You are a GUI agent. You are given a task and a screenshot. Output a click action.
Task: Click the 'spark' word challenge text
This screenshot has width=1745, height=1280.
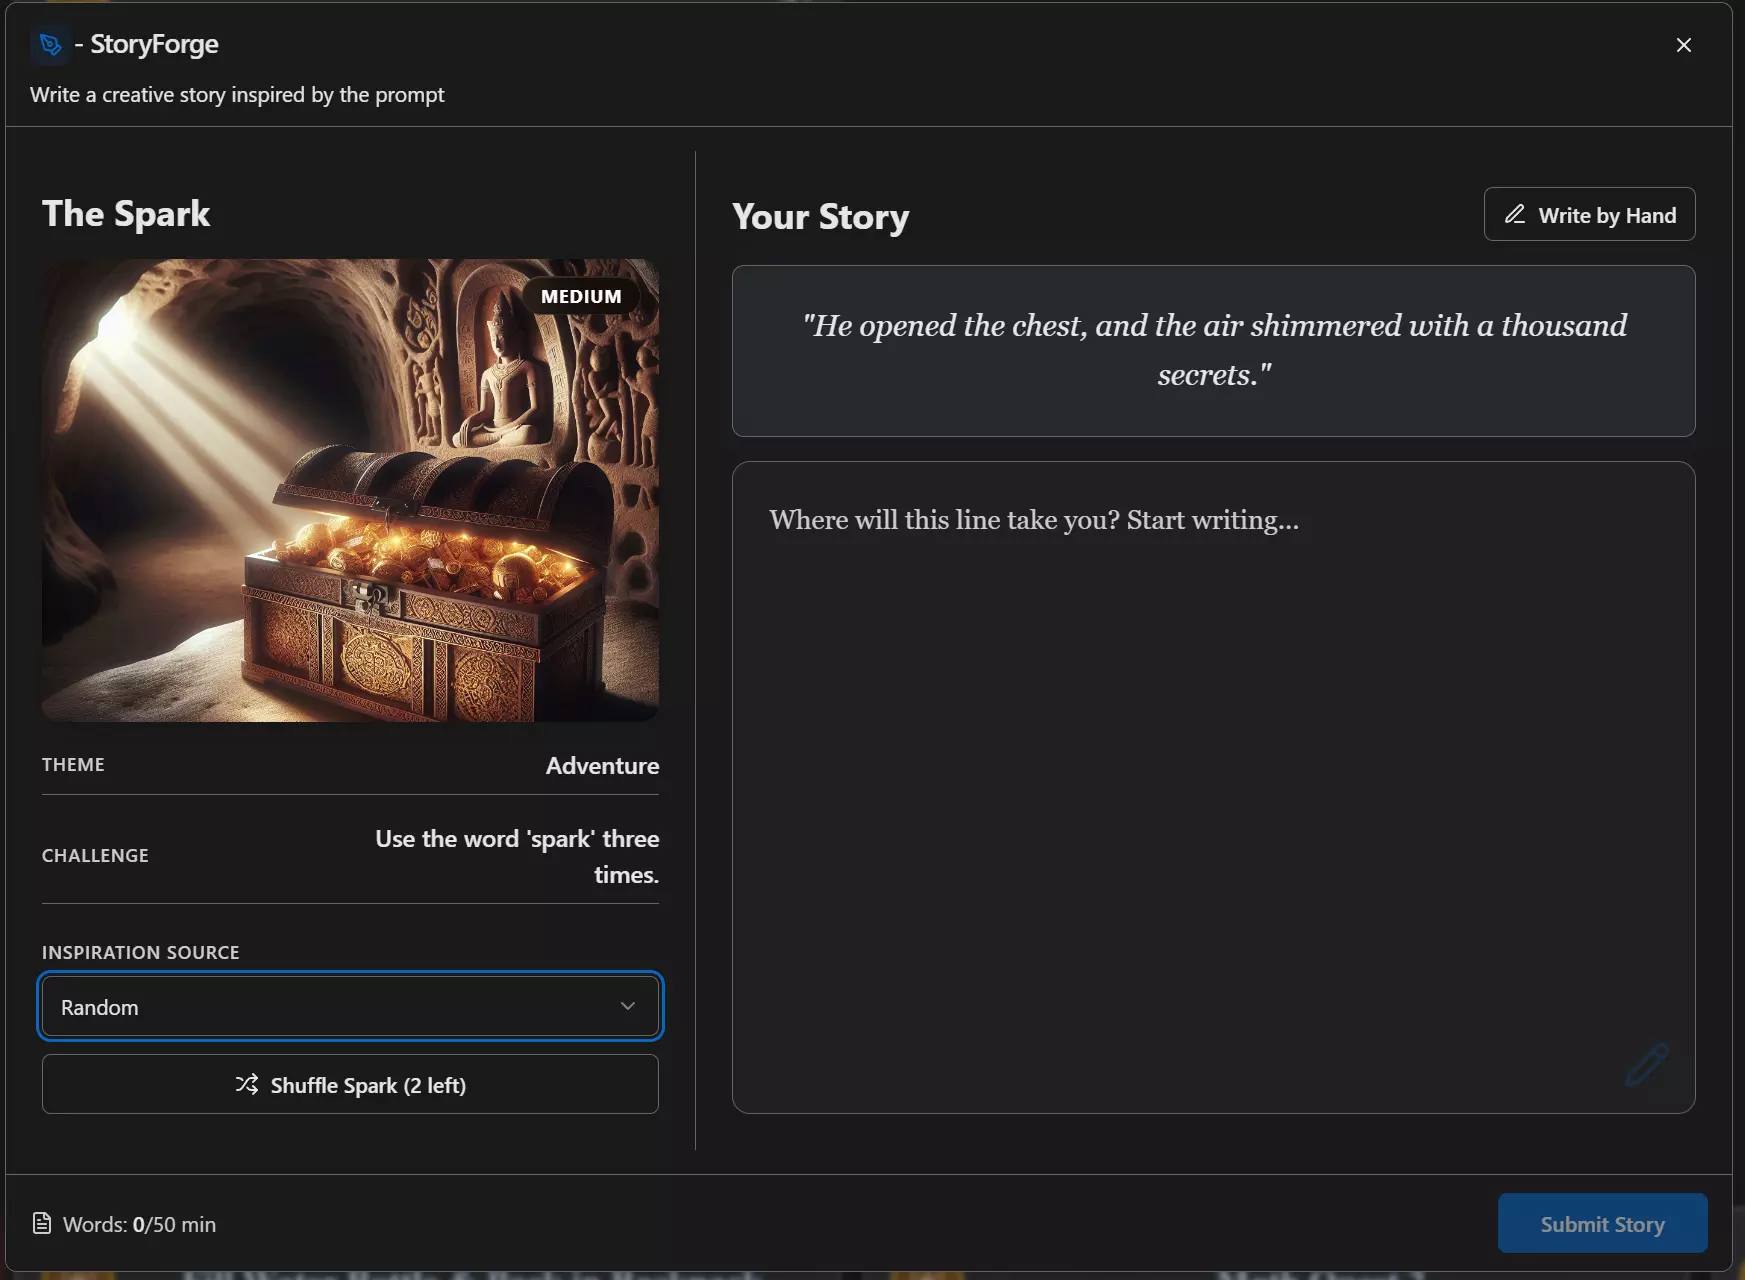pyautogui.click(x=516, y=855)
